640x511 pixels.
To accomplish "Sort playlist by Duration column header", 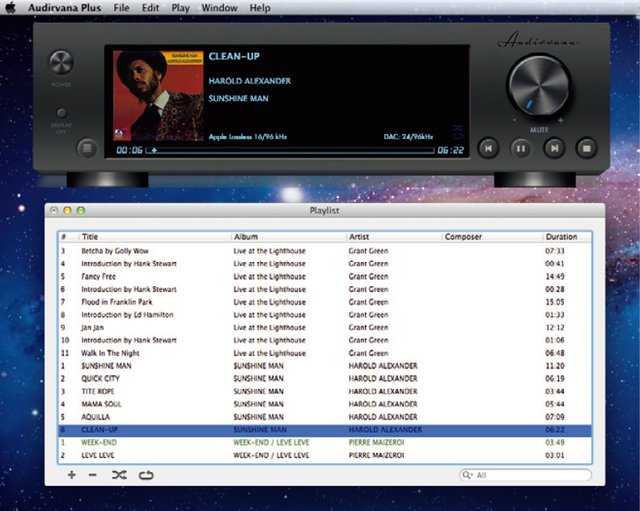I will point(561,237).
